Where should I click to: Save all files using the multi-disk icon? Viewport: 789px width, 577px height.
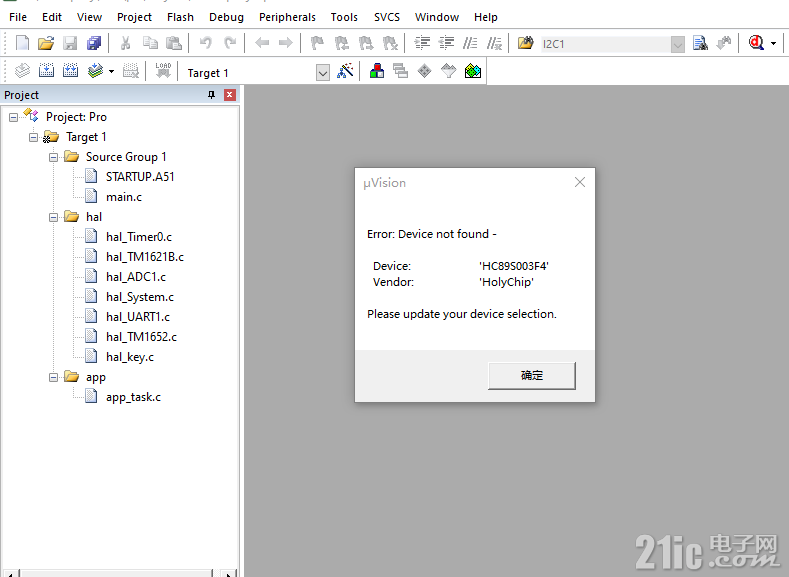tap(94, 43)
